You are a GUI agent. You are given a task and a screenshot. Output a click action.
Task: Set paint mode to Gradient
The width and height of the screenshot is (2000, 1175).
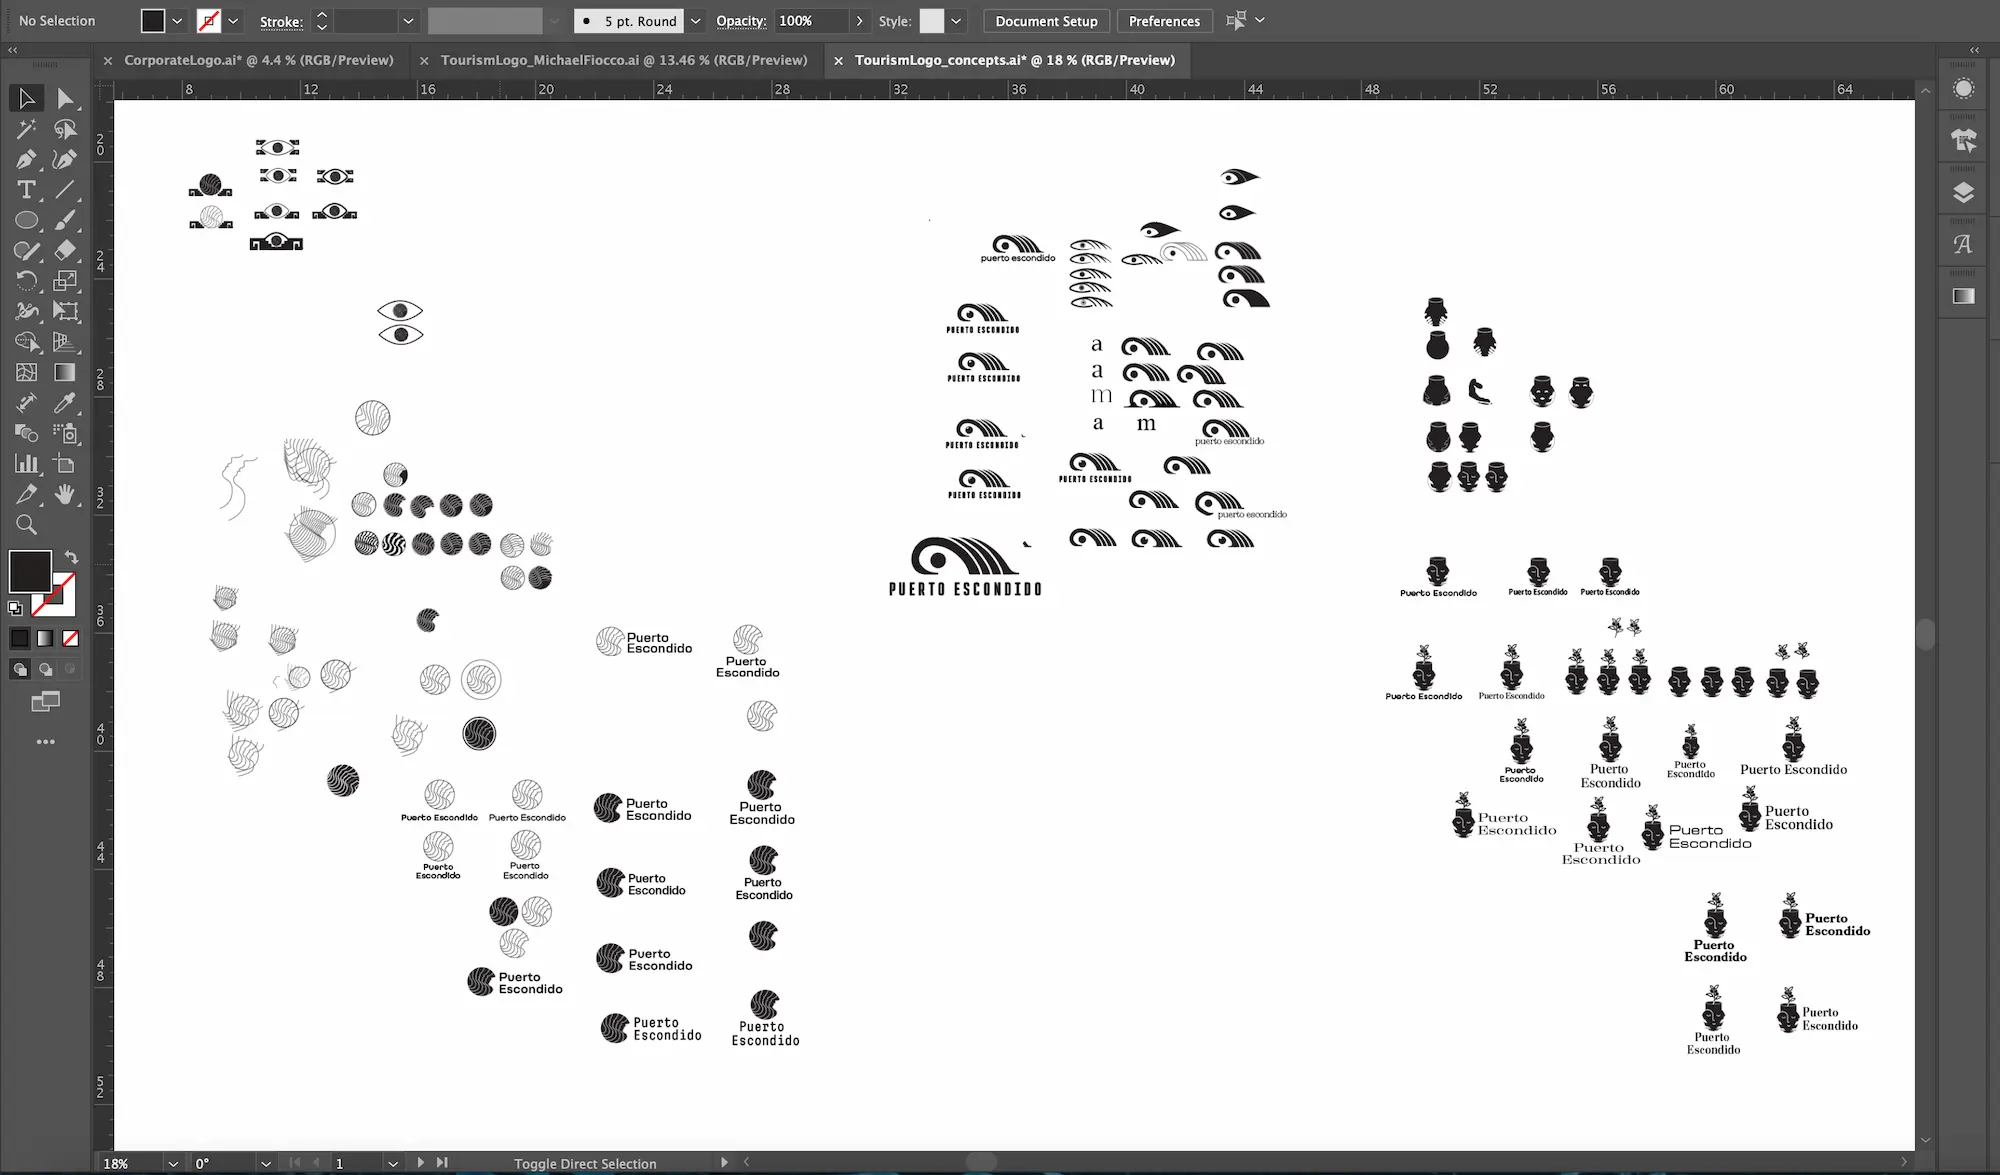[45, 638]
